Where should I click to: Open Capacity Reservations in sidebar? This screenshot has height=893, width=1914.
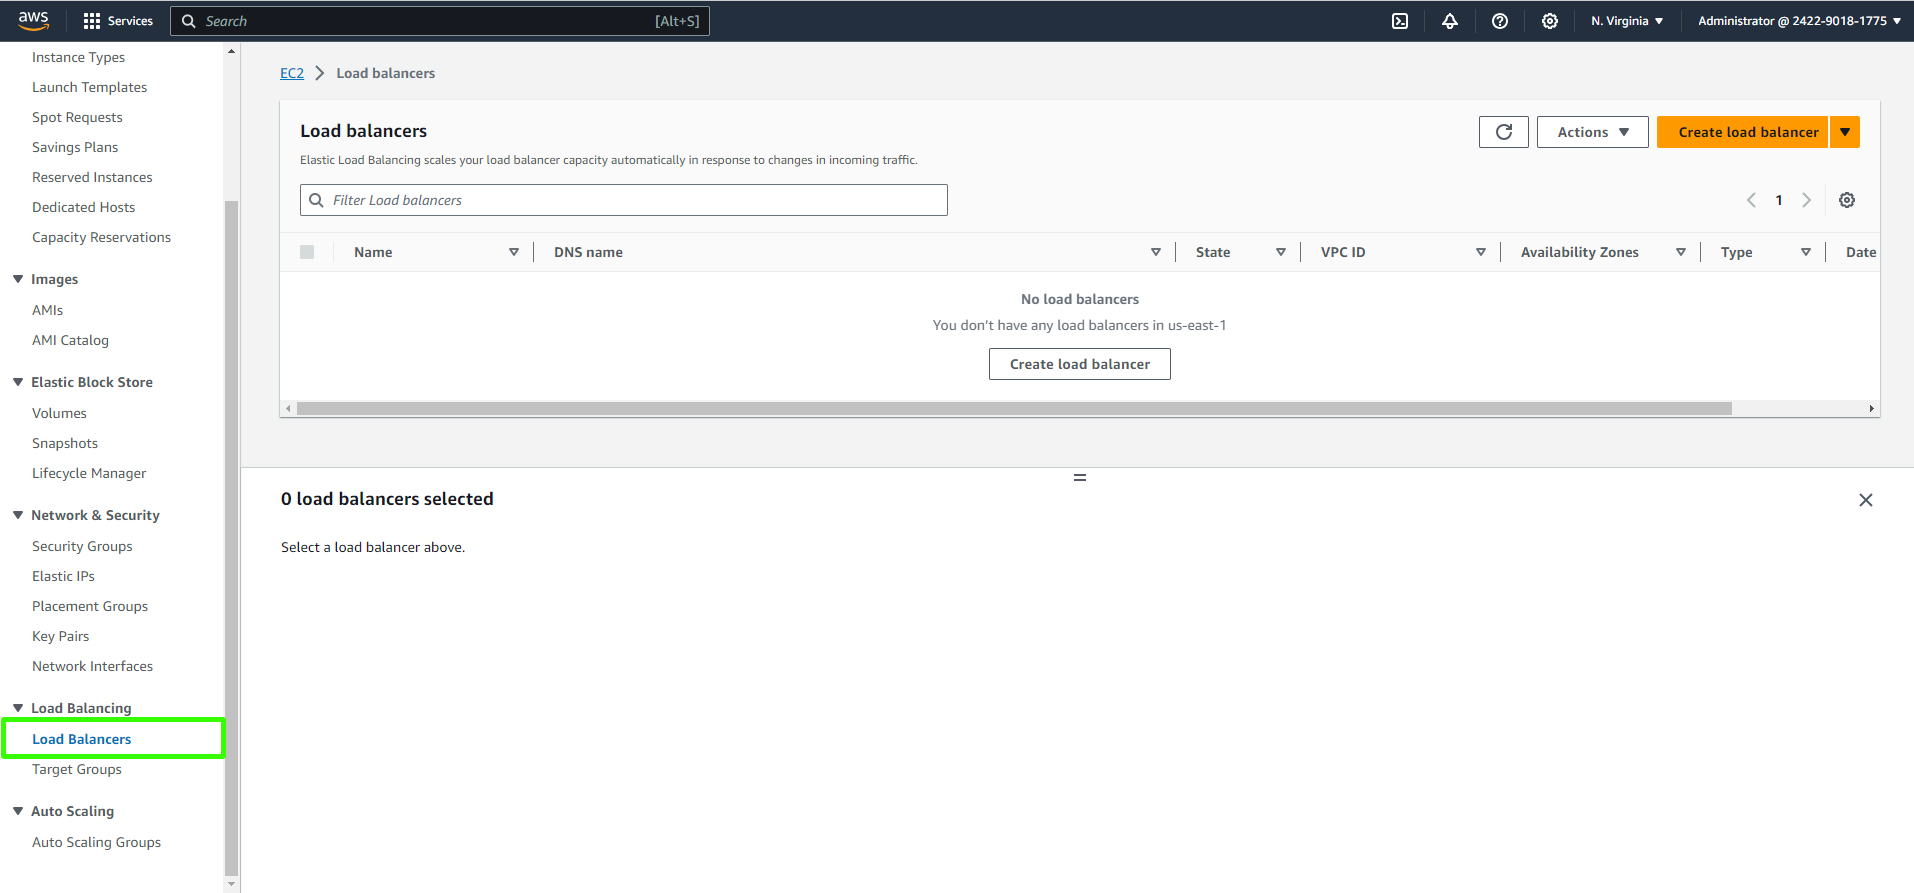click(x=101, y=237)
